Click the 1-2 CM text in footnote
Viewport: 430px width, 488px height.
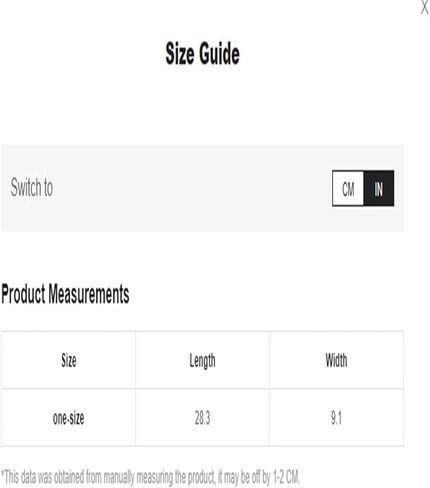(x=286, y=477)
